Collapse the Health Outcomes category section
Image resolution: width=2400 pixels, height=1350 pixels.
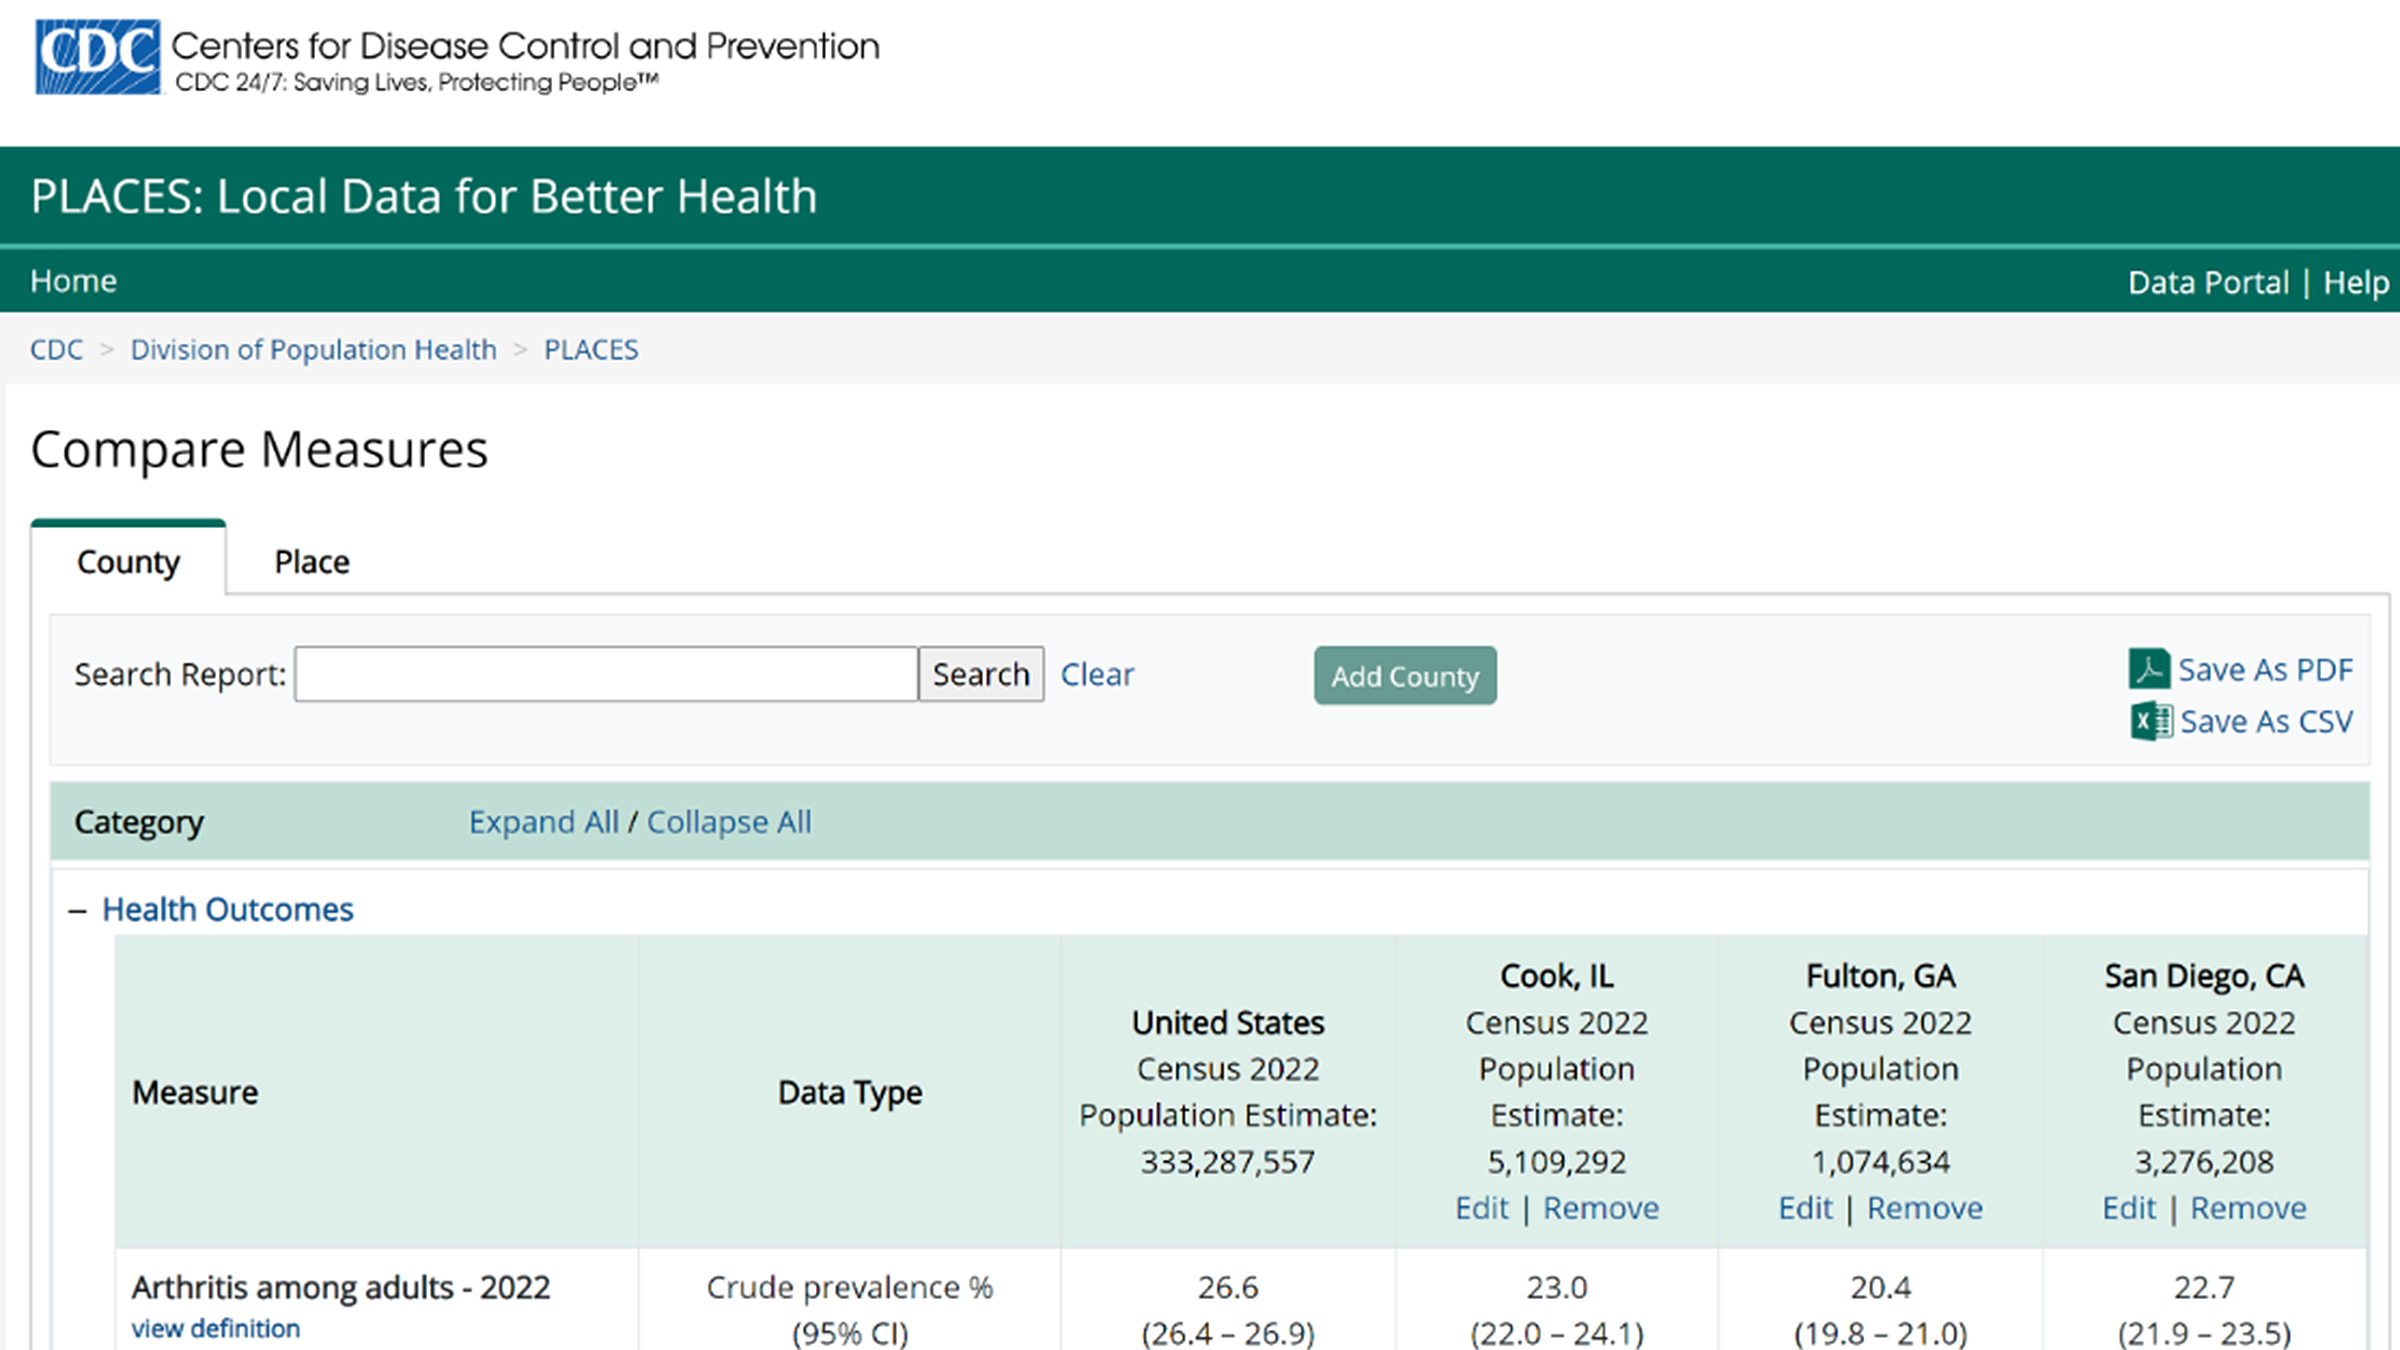point(74,909)
